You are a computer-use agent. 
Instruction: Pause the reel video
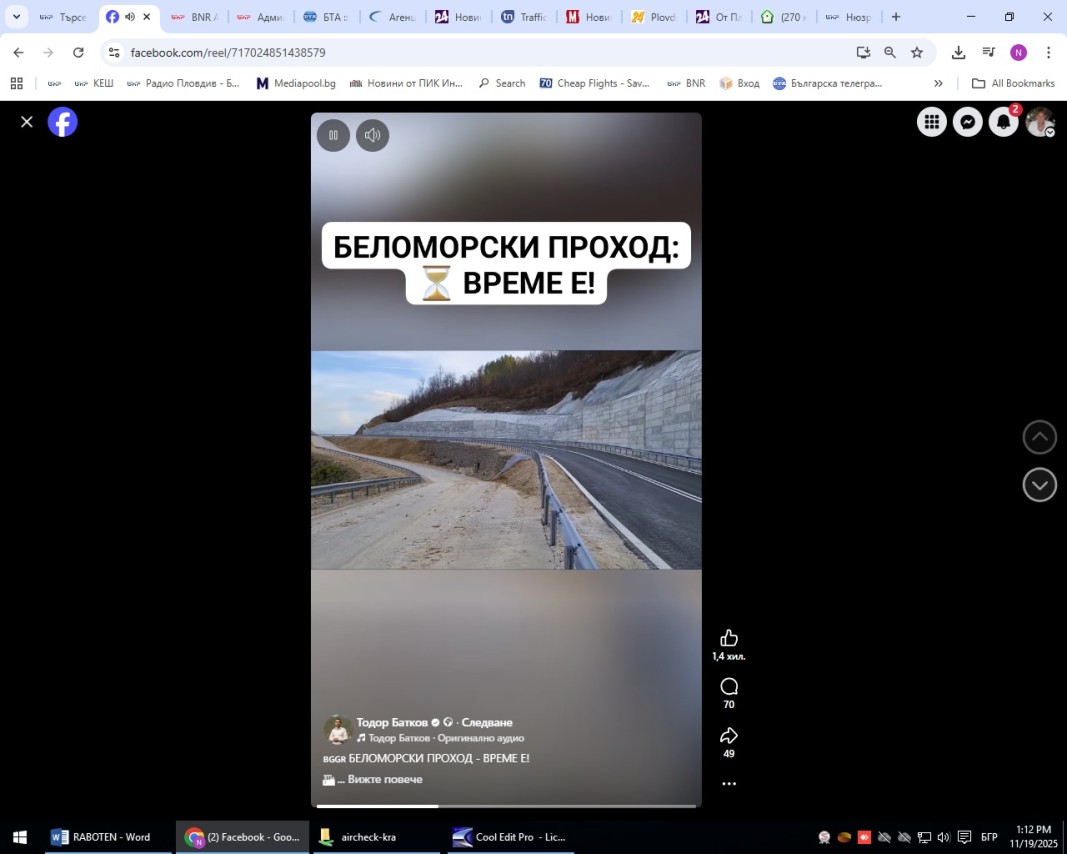(333, 135)
